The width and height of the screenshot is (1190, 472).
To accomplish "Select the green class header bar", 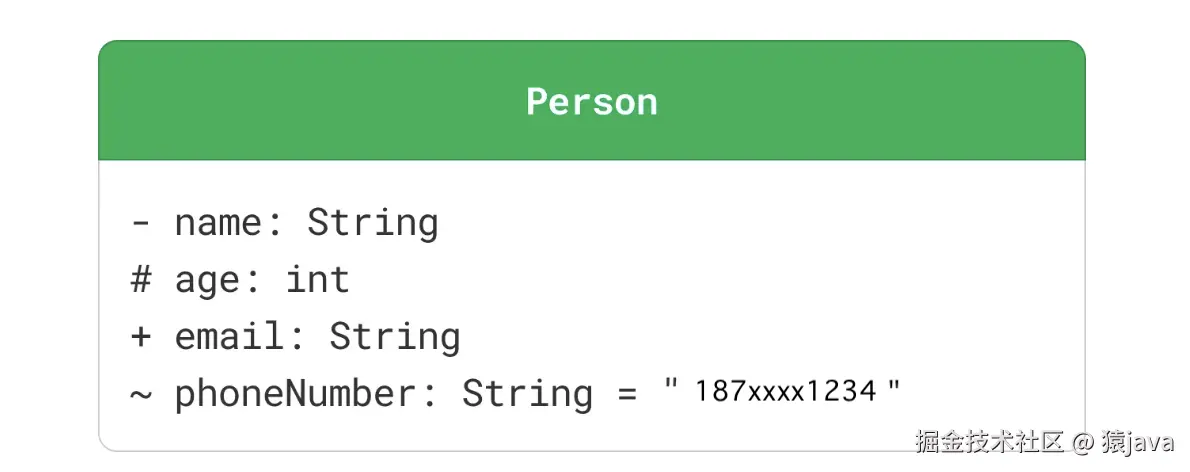I will (300, 101).
